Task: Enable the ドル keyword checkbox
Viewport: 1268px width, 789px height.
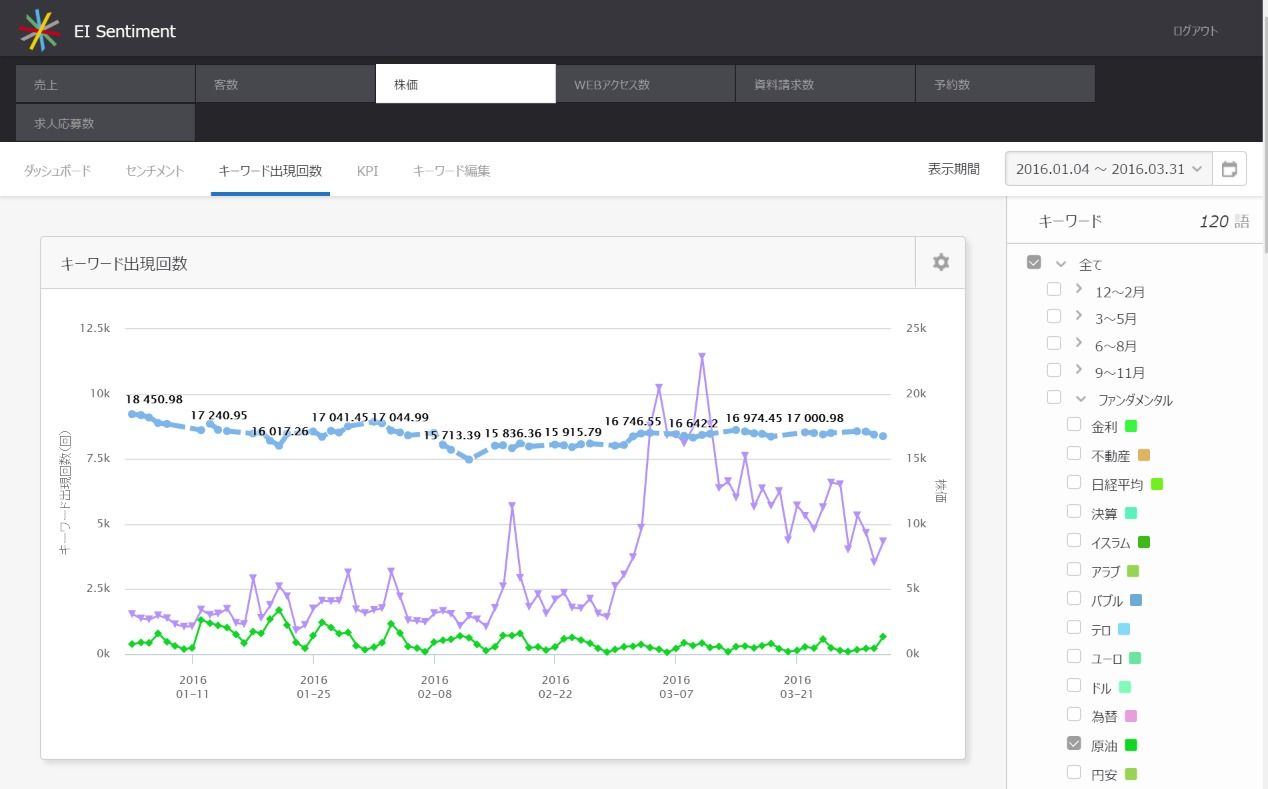Action: coord(1074,685)
